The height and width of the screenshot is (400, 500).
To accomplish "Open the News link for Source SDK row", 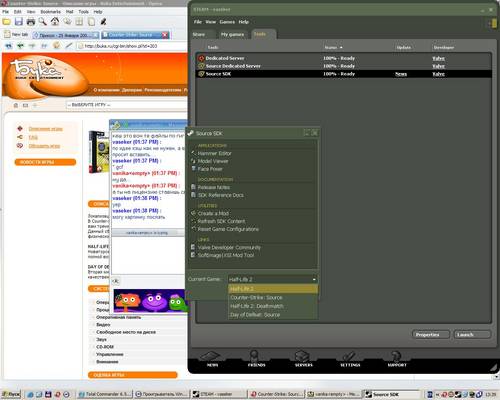I will tap(401, 74).
